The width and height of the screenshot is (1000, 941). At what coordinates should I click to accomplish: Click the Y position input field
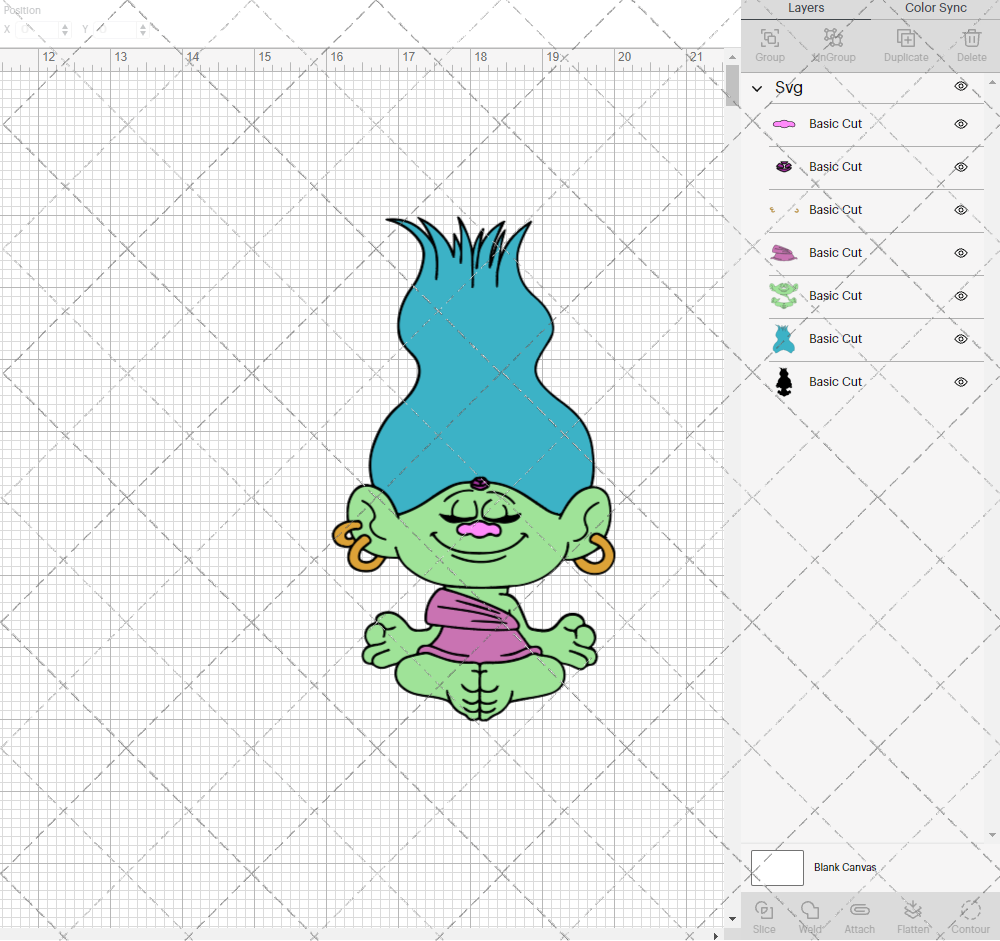[x=116, y=29]
